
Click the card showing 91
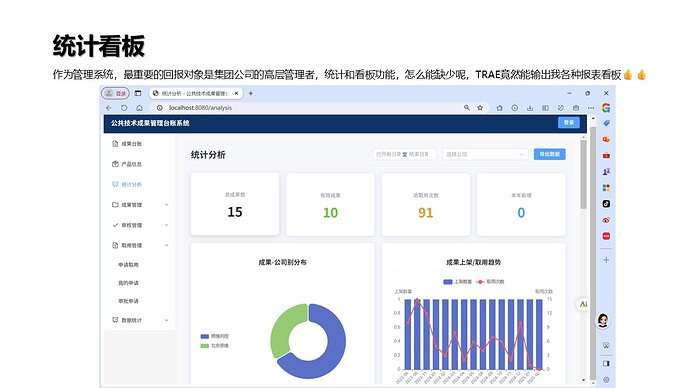pos(426,204)
